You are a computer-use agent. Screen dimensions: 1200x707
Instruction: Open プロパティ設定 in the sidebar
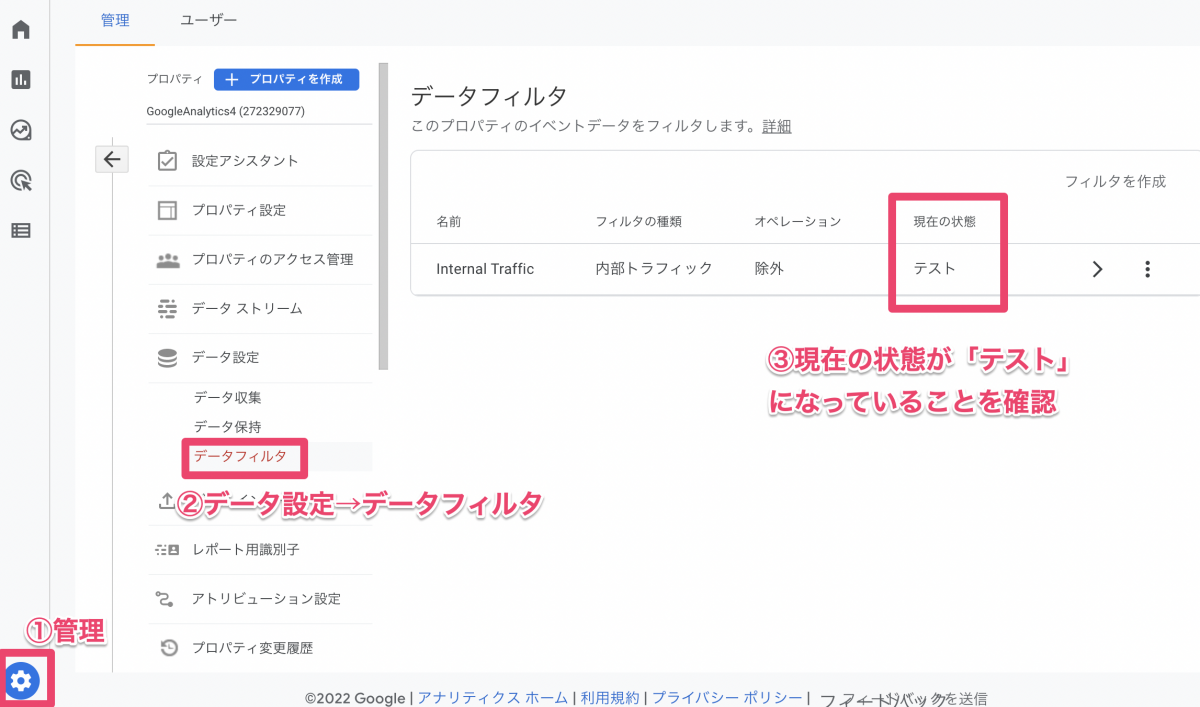pos(238,210)
